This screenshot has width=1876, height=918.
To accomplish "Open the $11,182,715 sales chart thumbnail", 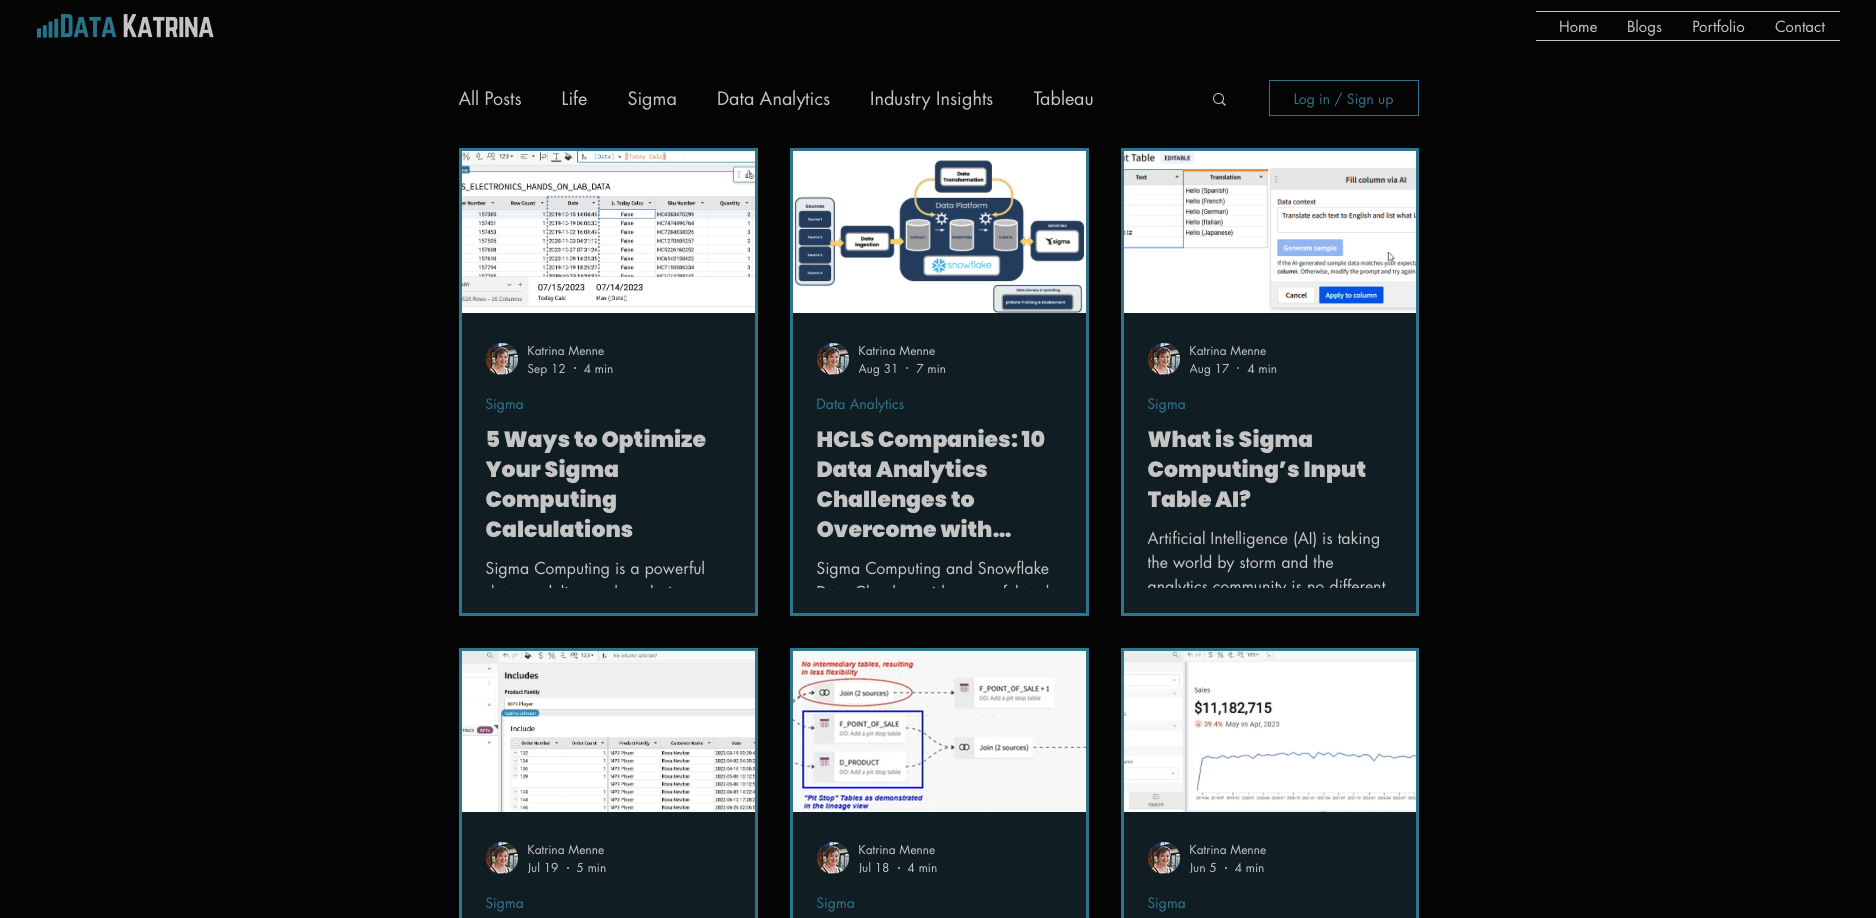I will point(1269,731).
